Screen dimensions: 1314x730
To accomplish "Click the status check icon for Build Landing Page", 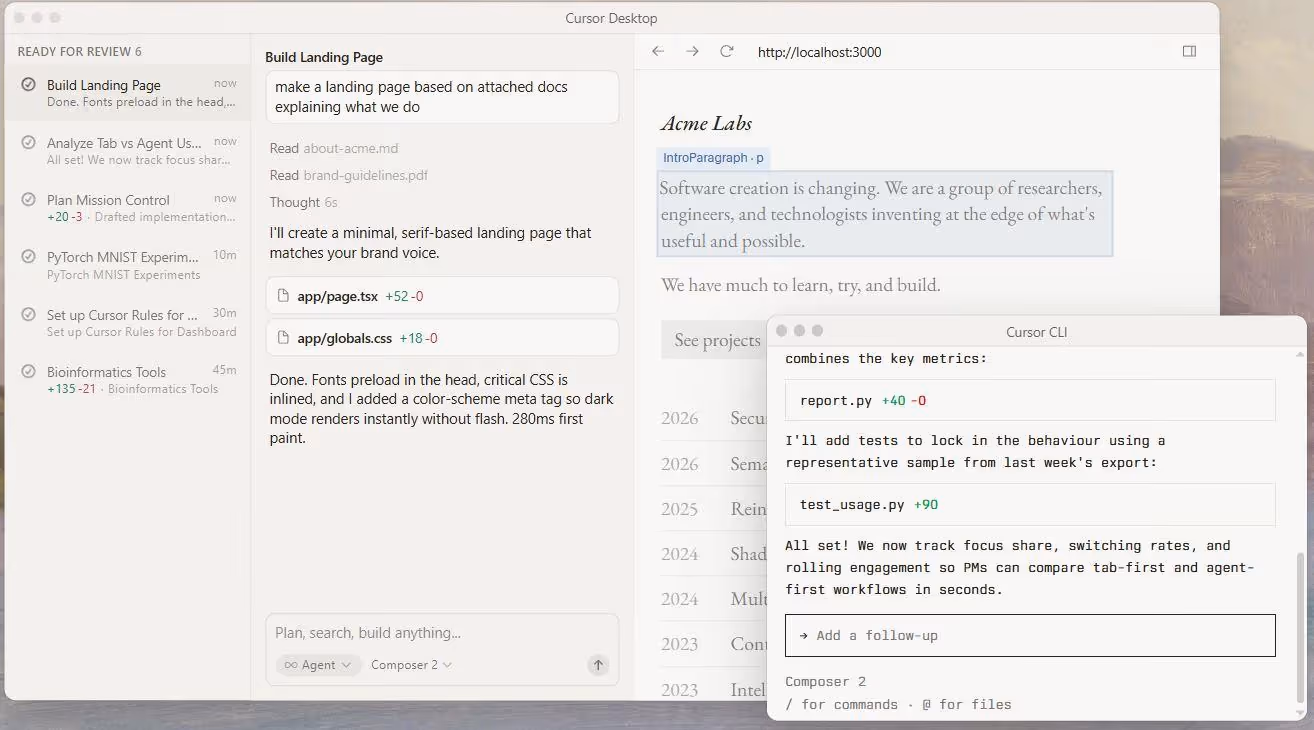I will point(29,85).
